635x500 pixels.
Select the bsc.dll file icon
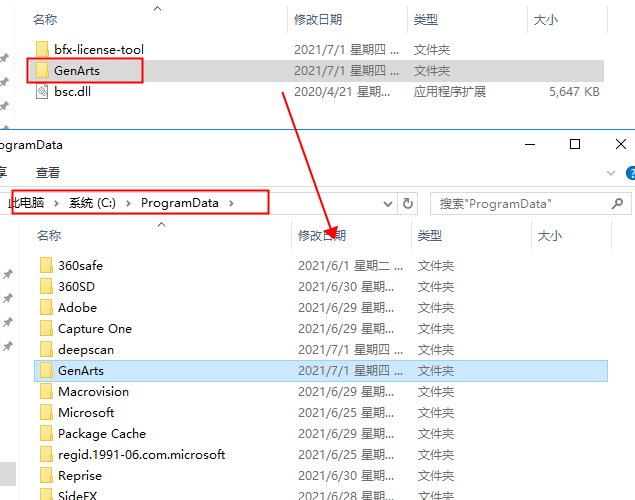click(x=42, y=91)
